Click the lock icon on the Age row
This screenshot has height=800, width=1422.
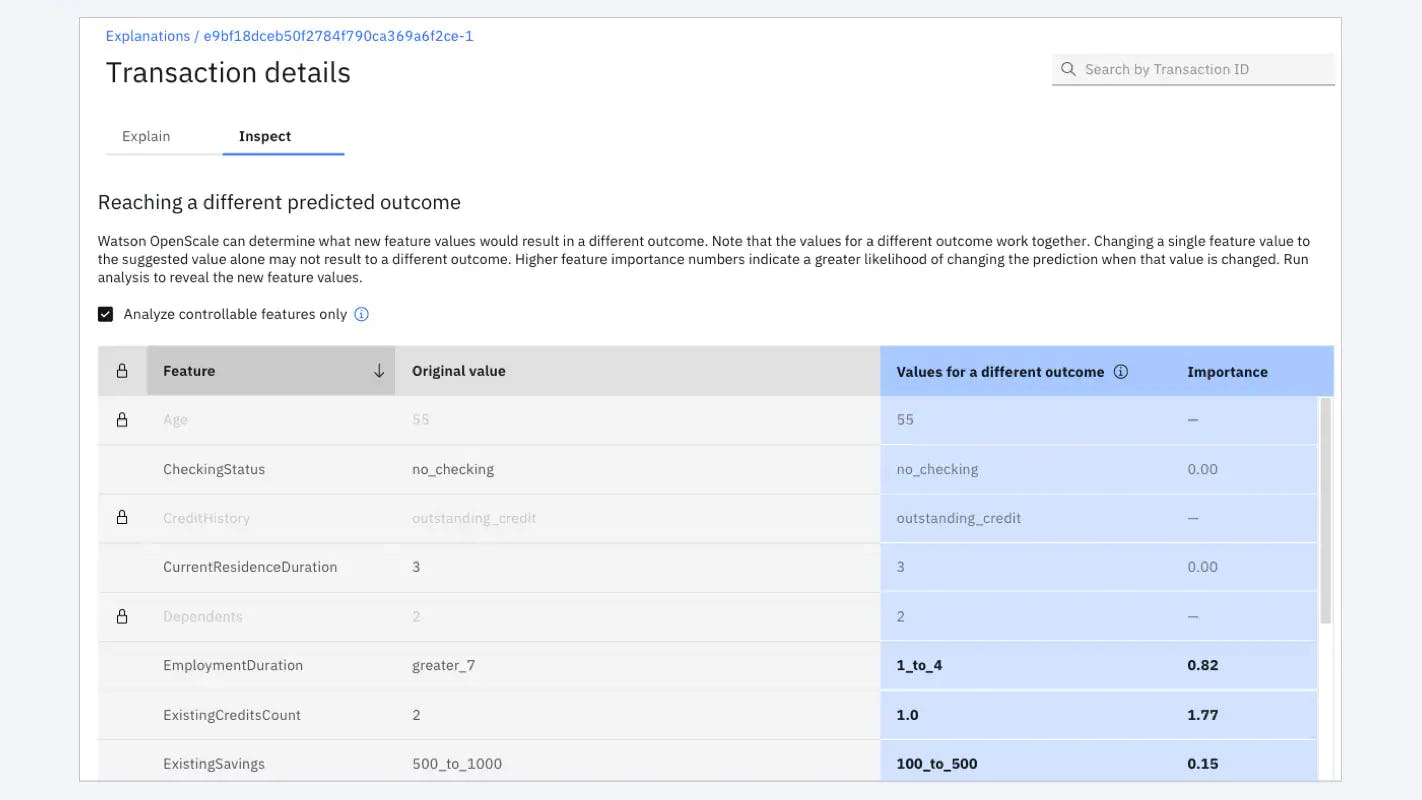[x=122, y=419]
